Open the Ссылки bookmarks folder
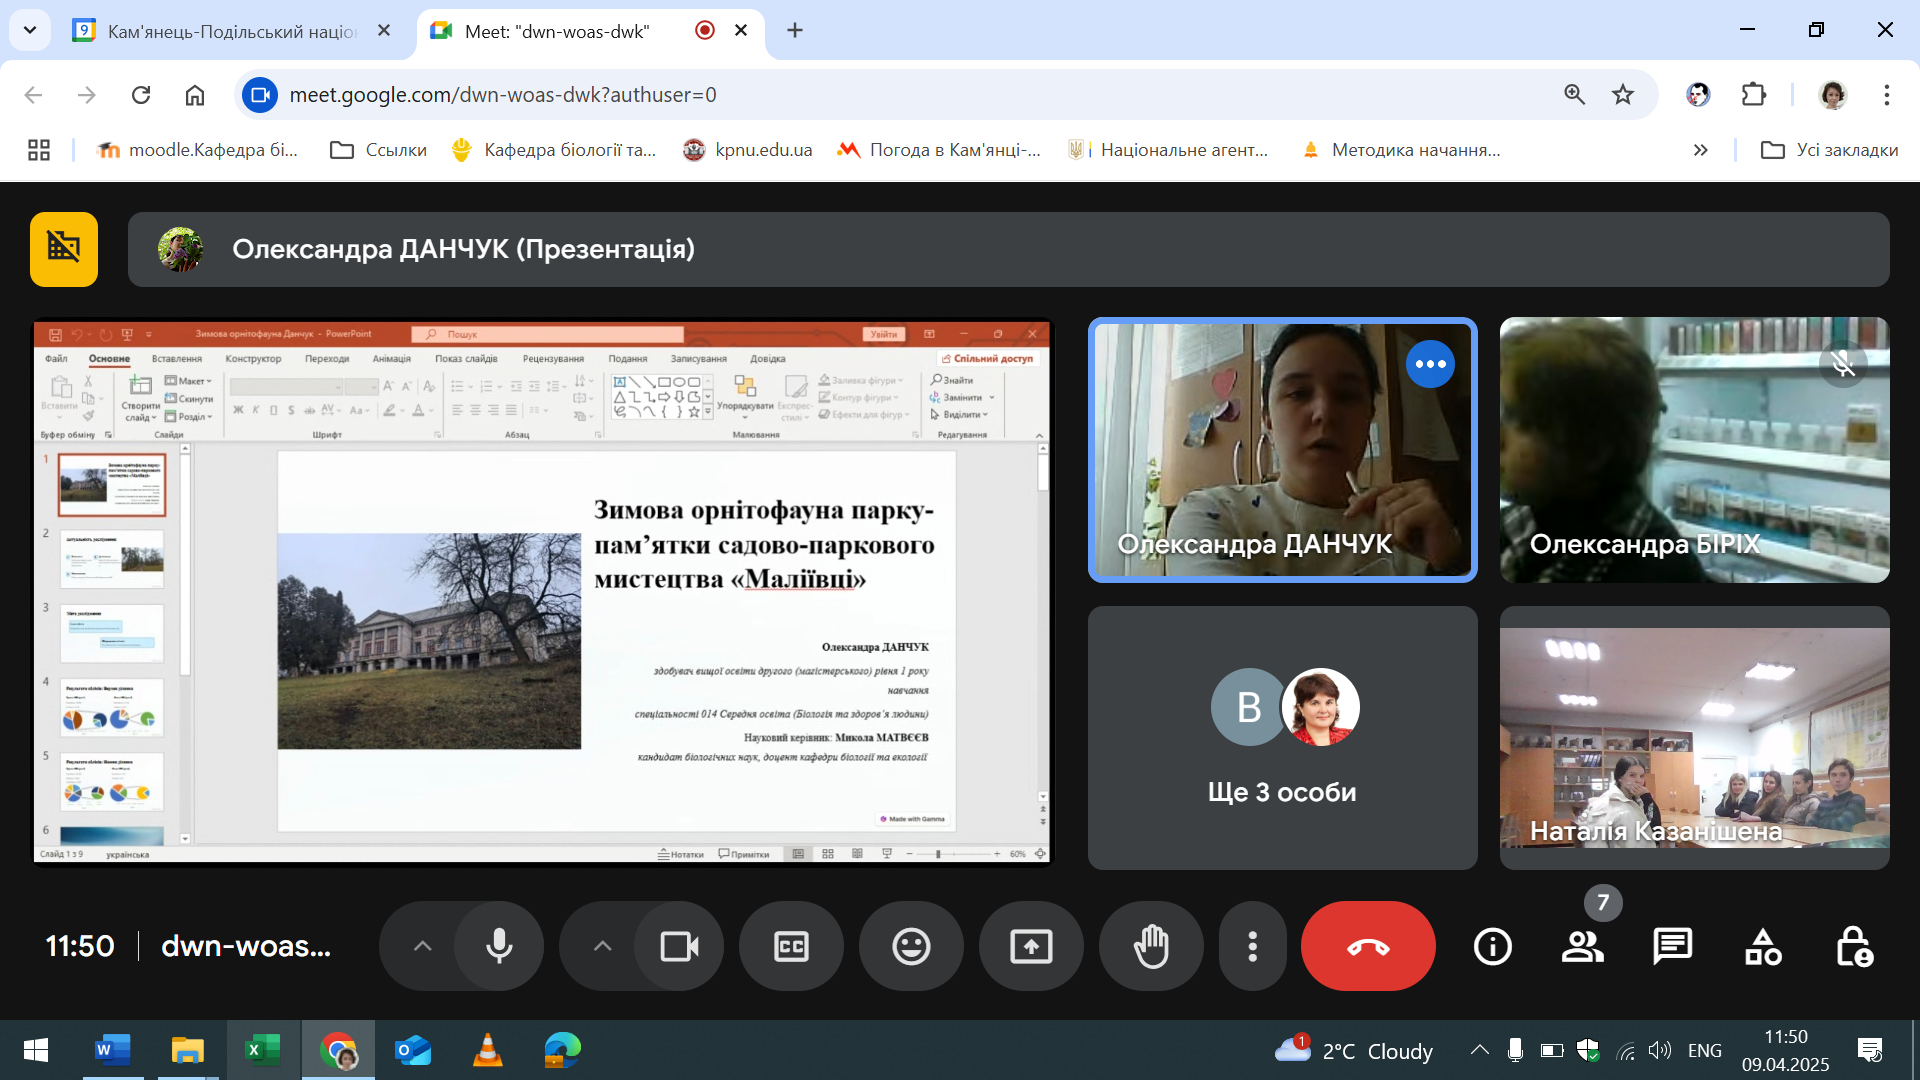The height and width of the screenshot is (1080, 1920). tap(379, 150)
